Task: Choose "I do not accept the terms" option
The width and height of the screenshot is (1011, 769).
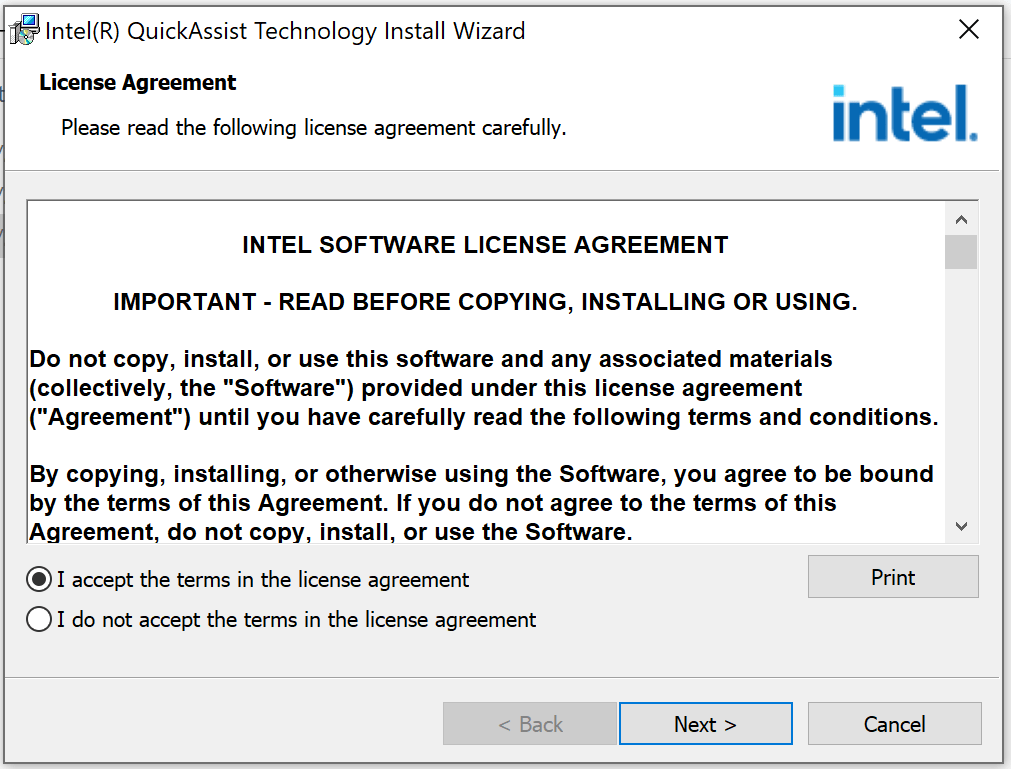Action: 39,620
